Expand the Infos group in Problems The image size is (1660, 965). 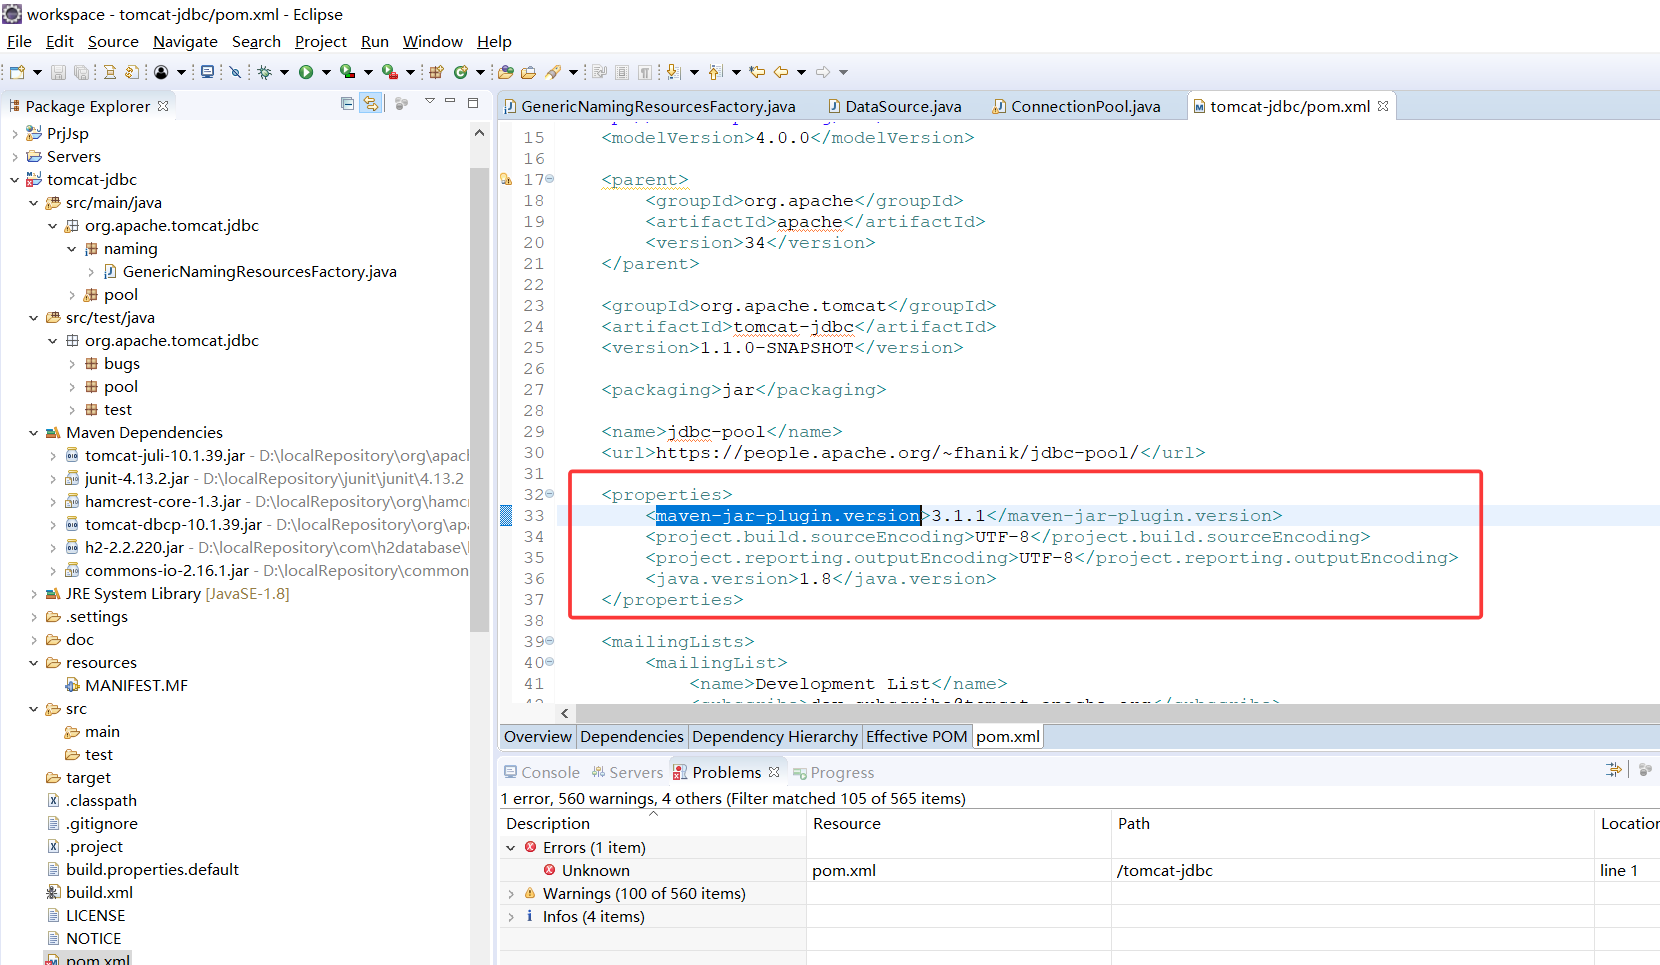511,917
